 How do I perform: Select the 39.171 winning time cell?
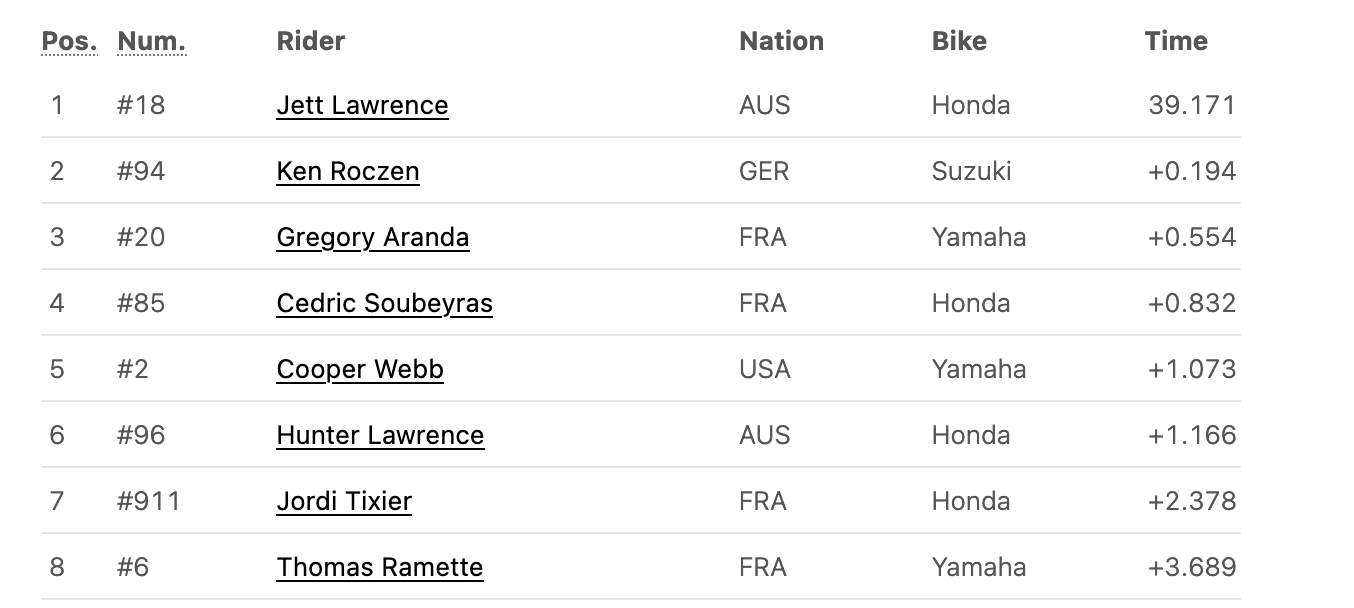click(x=1192, y=105)
